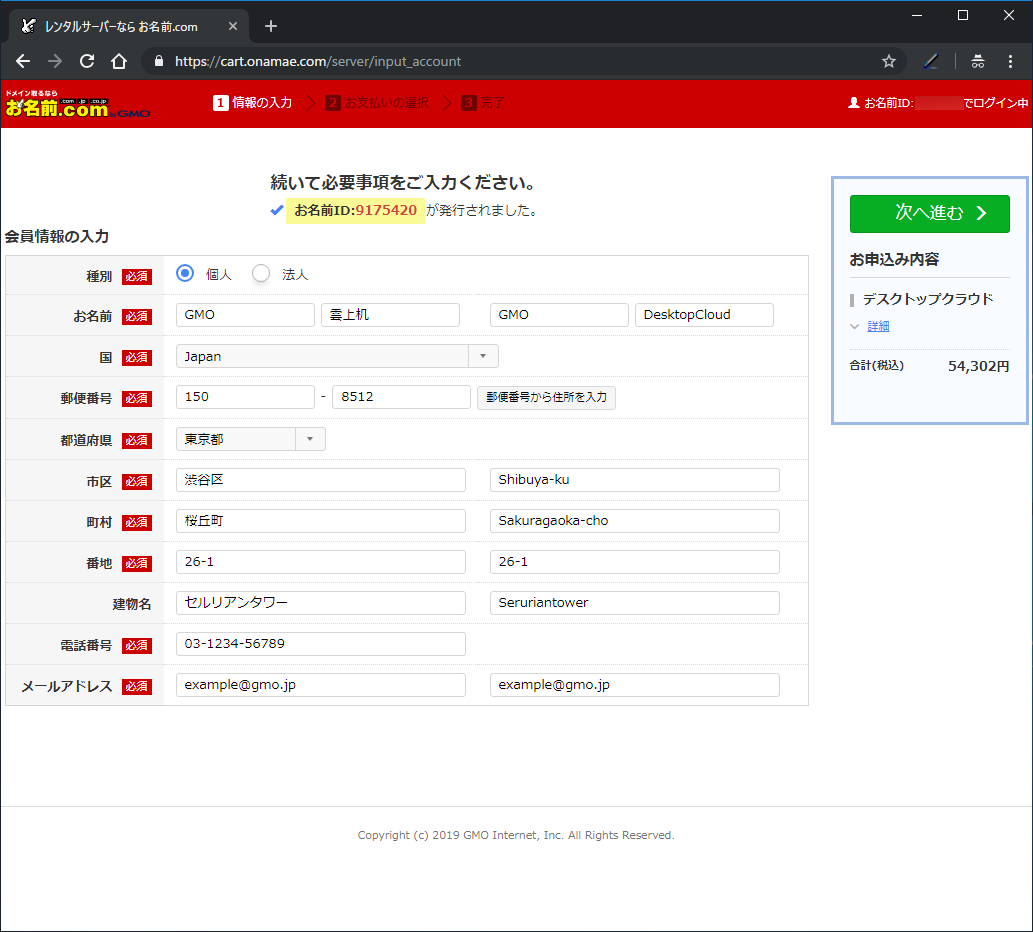Viewport: 1033px width, 932px height.
Task: Click the user login icon in header
Action: point(854,103)
